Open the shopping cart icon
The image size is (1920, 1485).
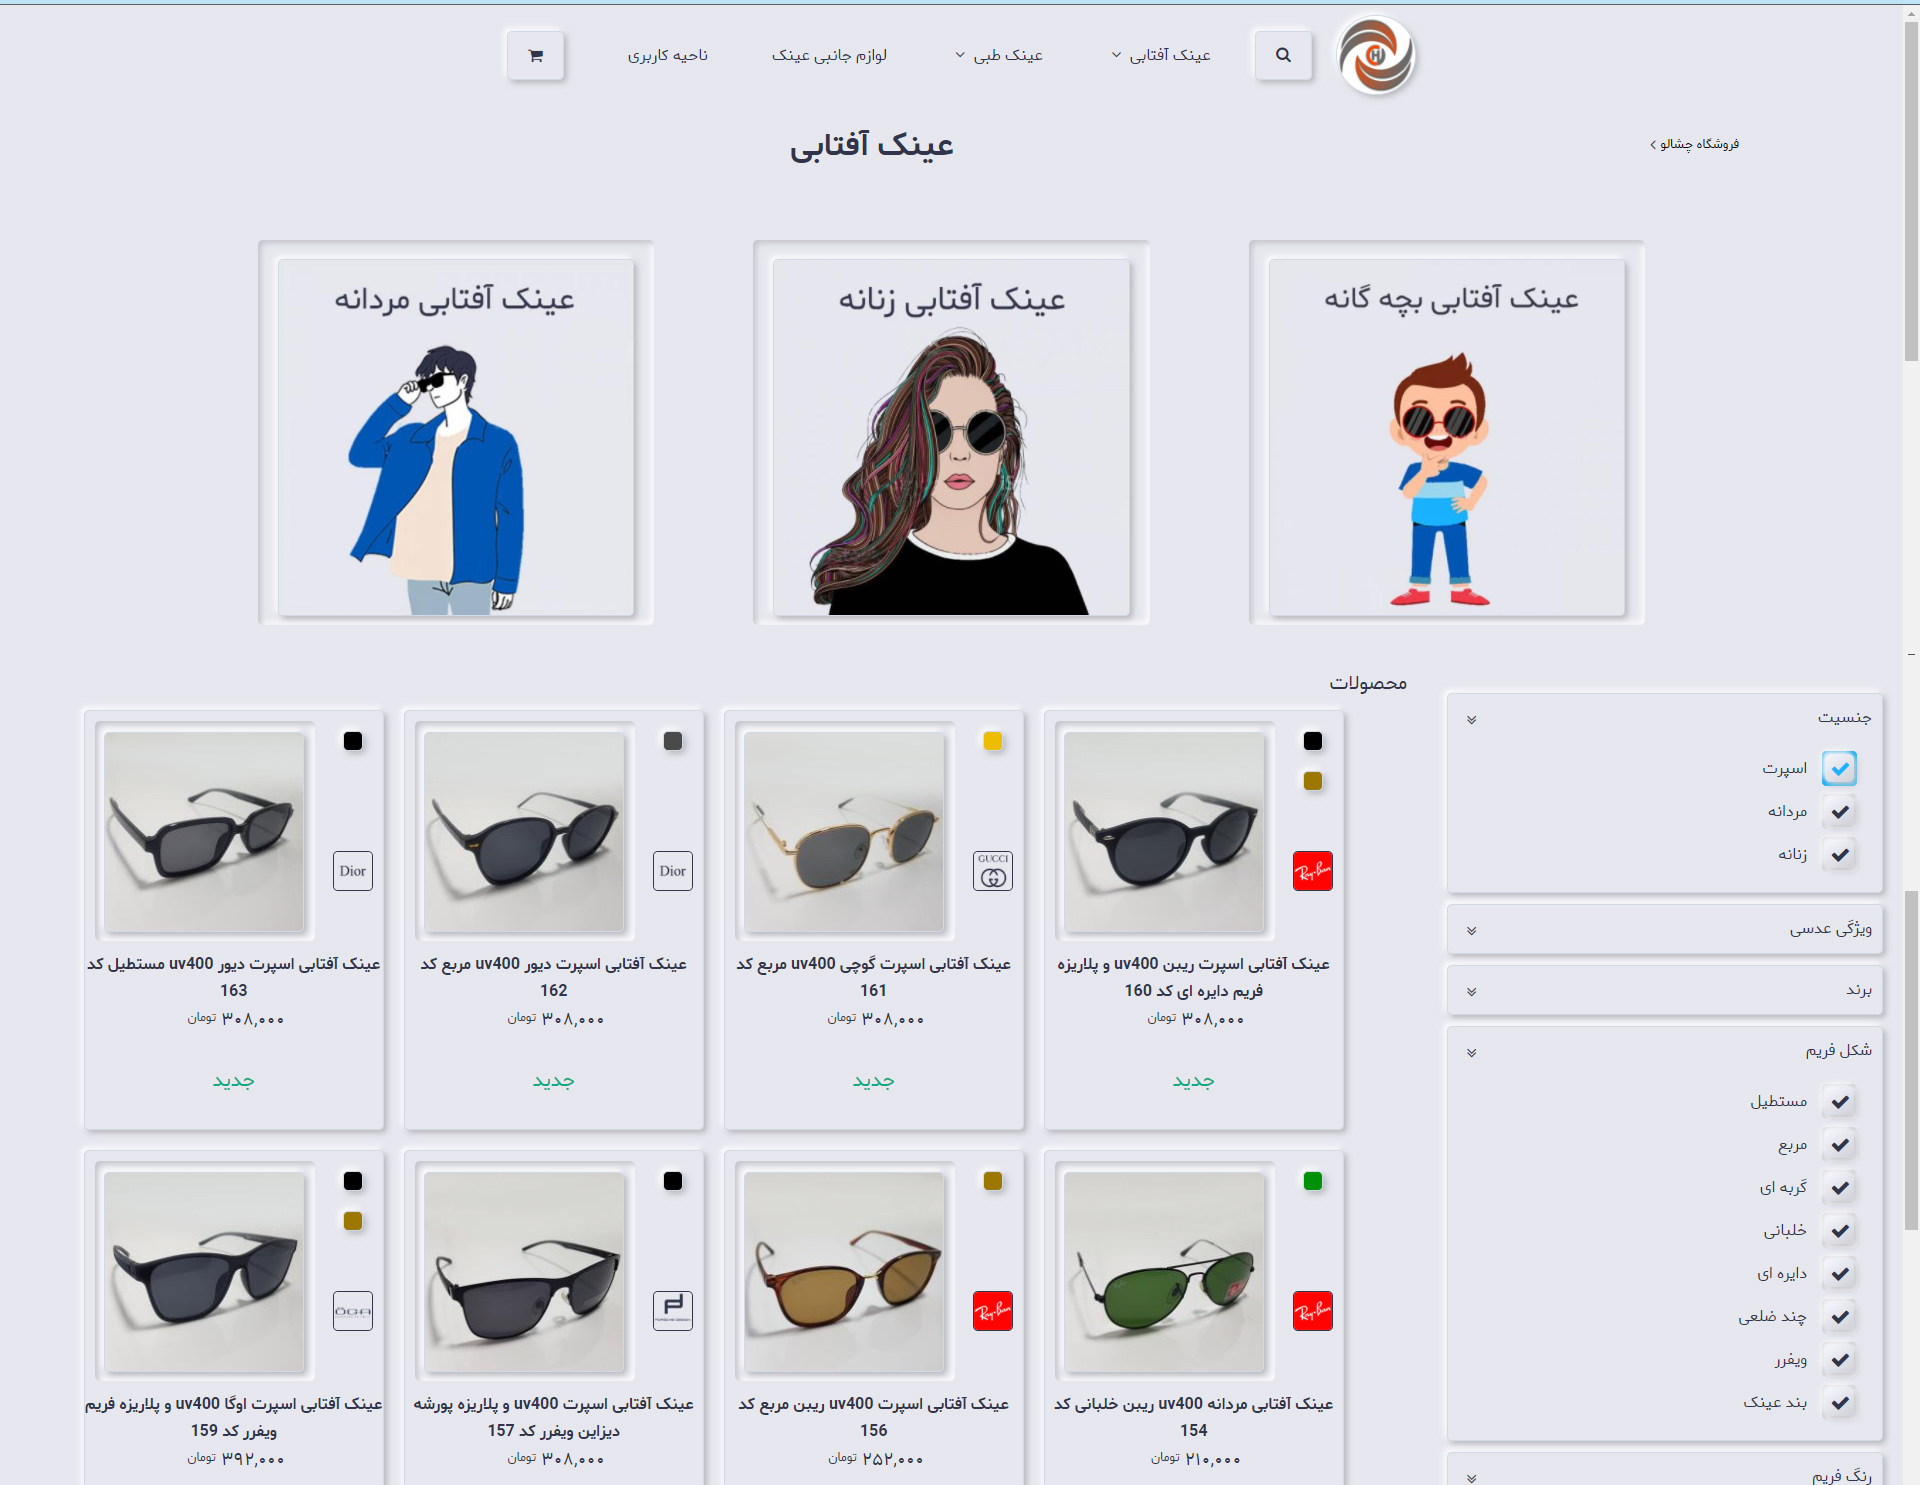coord(535,55)
